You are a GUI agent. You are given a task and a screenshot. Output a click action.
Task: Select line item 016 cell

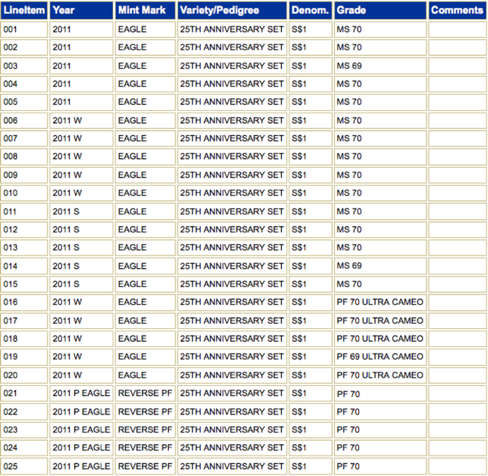tap(24, 302)
